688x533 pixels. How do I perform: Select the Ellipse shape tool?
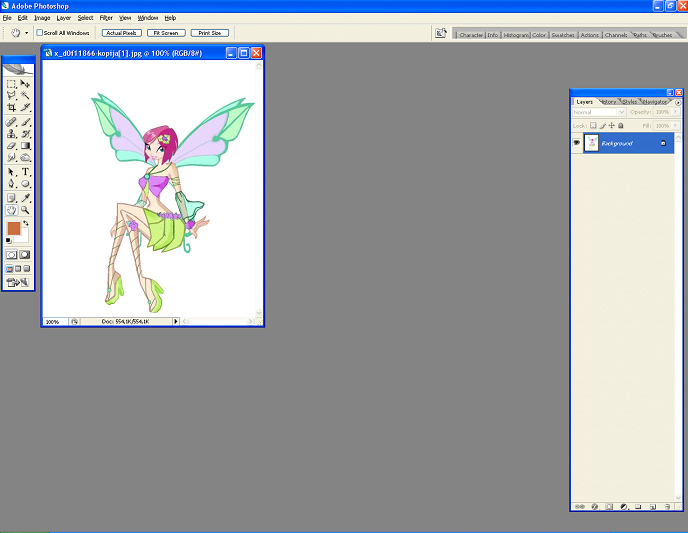pyautogui.click(x=25, y=184)
